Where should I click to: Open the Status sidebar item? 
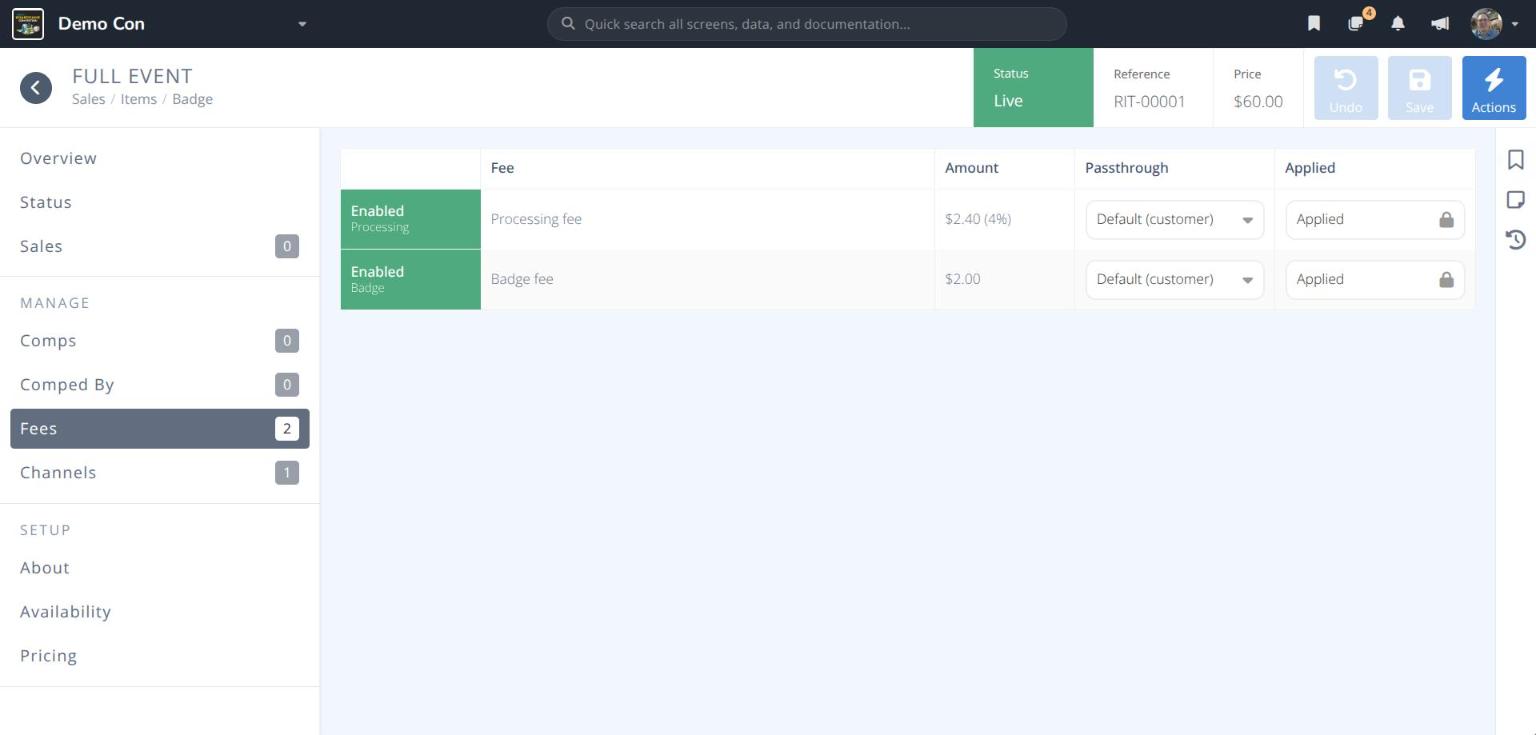point(160,202)
